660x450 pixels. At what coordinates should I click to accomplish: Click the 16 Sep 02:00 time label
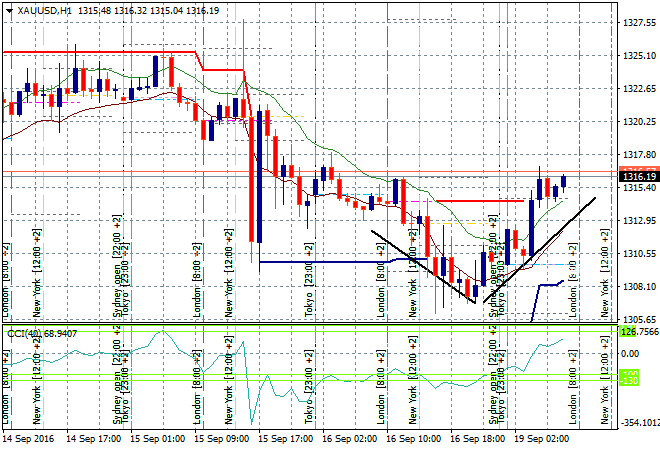click(x=351, y=438)
